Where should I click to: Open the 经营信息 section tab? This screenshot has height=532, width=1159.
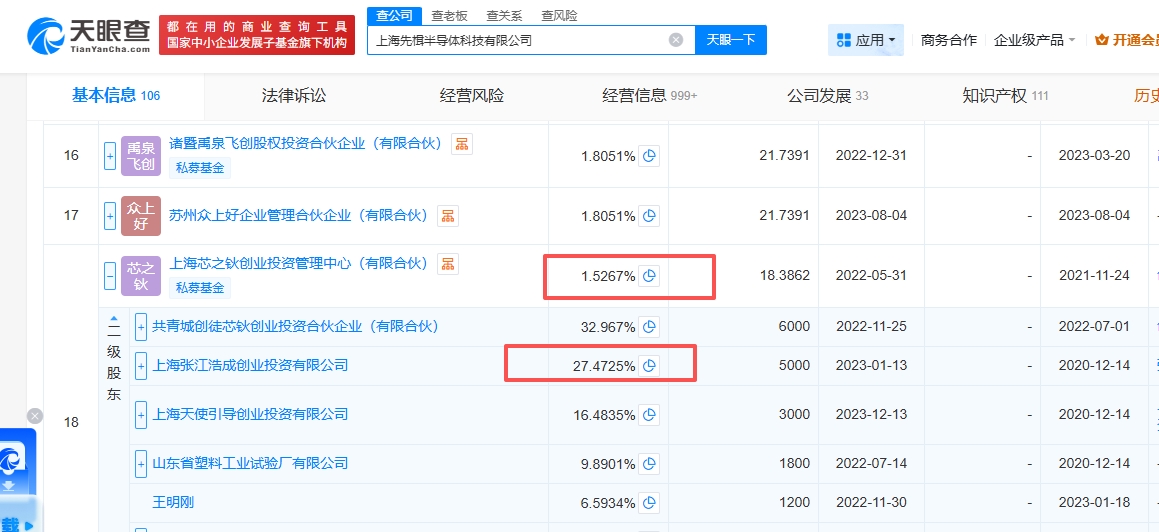click(649, 95)
